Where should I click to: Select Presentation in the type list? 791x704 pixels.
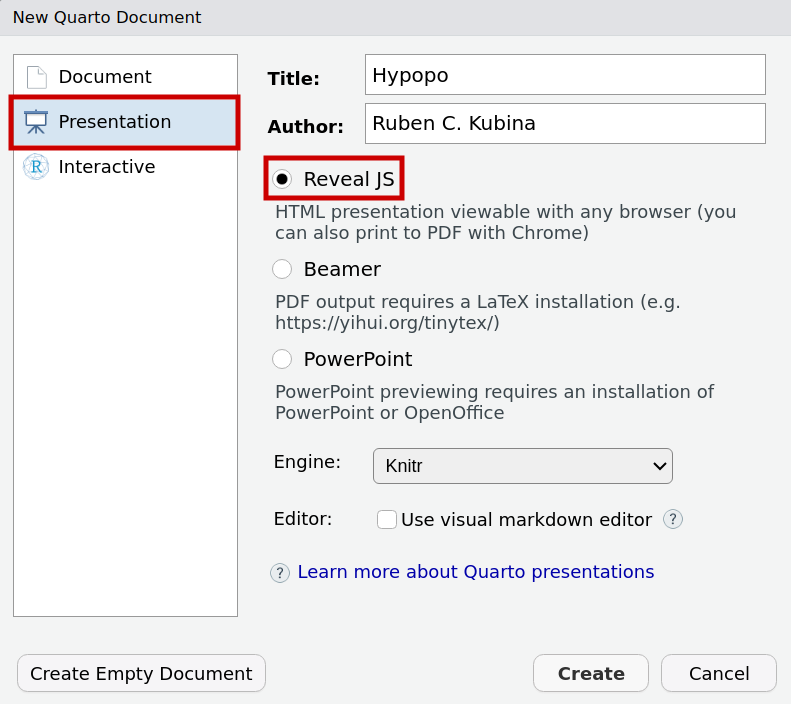(x=114, y=122)
